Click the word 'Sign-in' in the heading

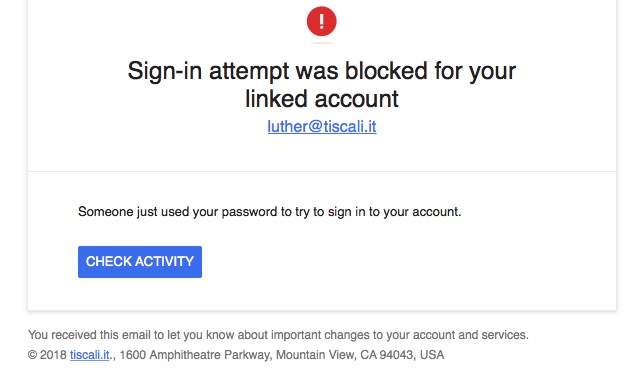[x=165, y=71]
